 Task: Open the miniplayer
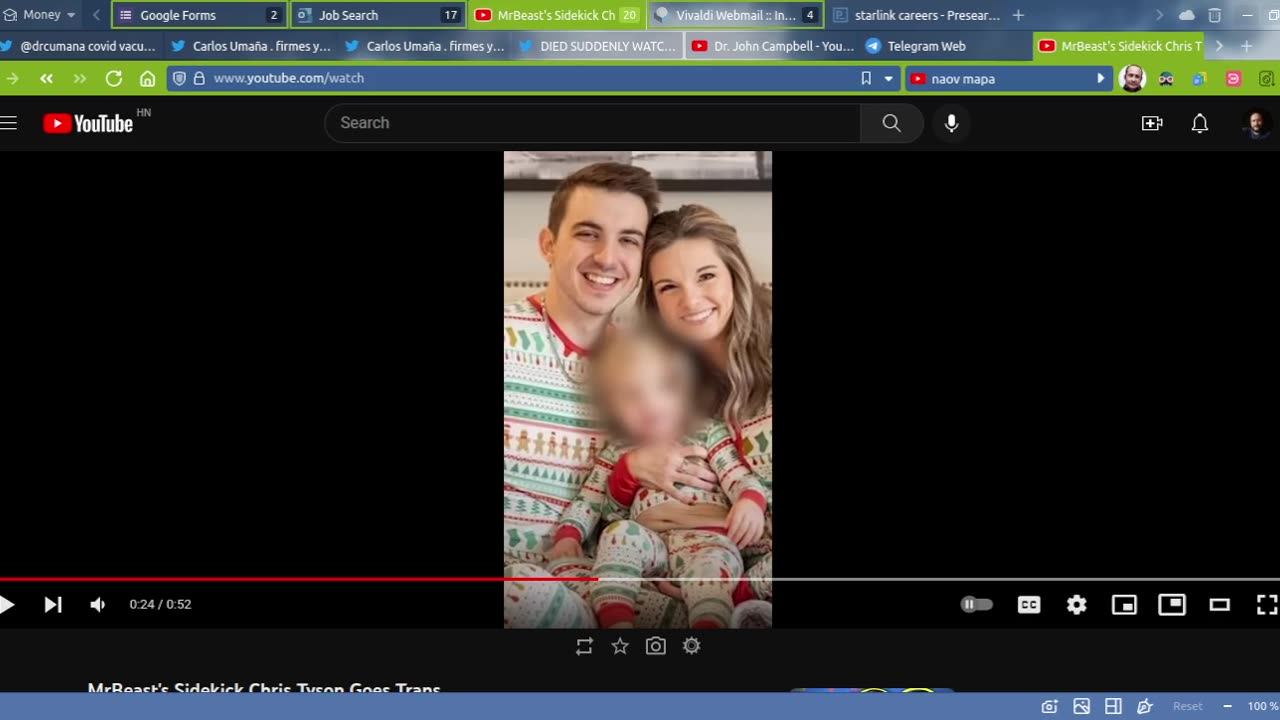pos(1124,604)
